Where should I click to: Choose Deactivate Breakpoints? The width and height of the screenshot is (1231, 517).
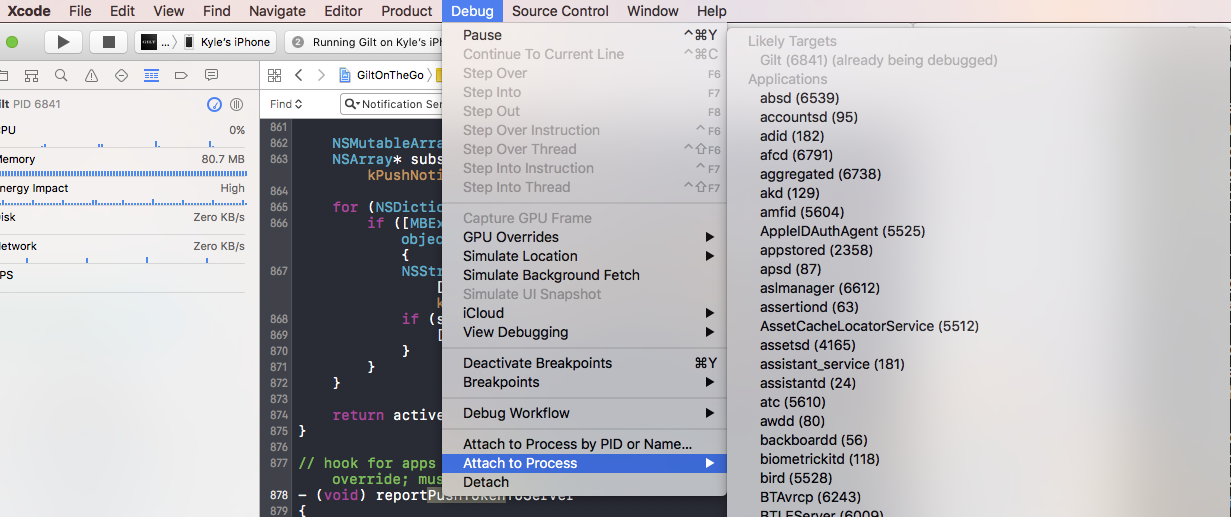coord(584,363)
